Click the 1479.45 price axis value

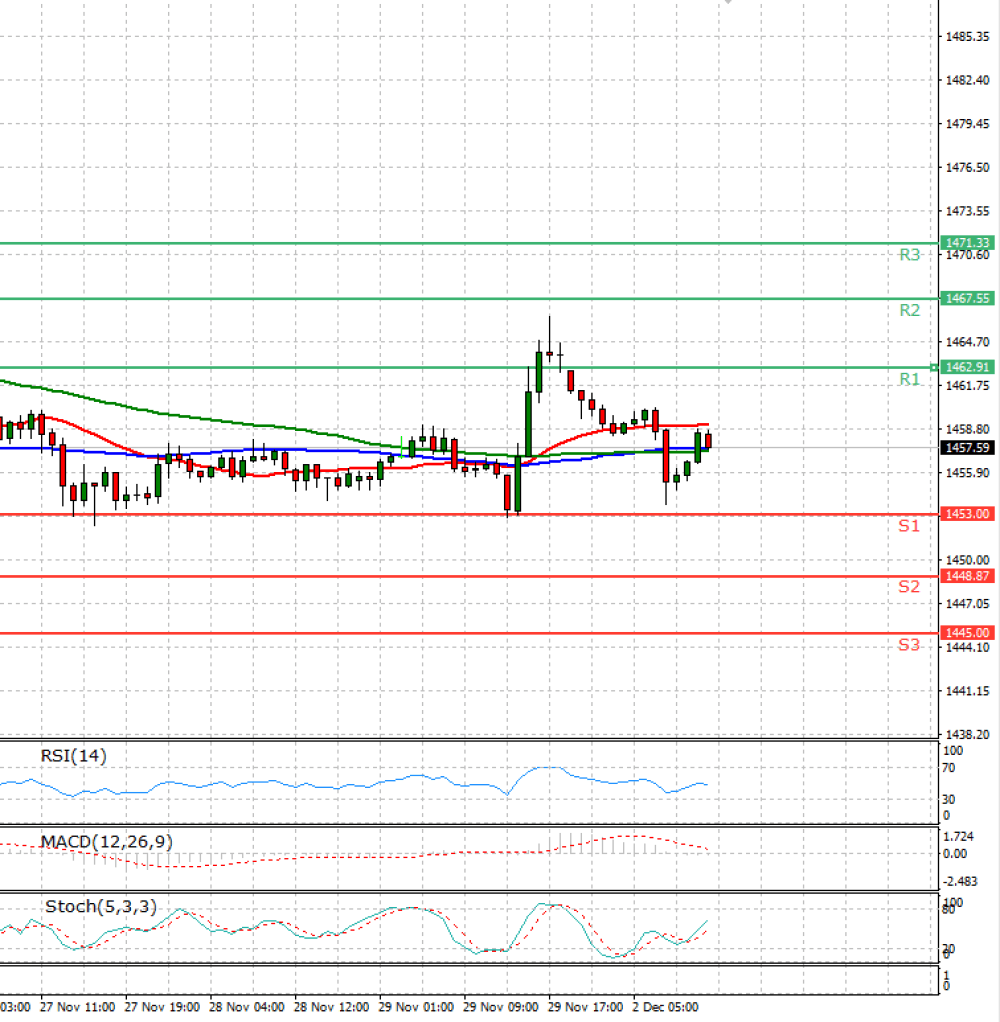coord(967,124)
